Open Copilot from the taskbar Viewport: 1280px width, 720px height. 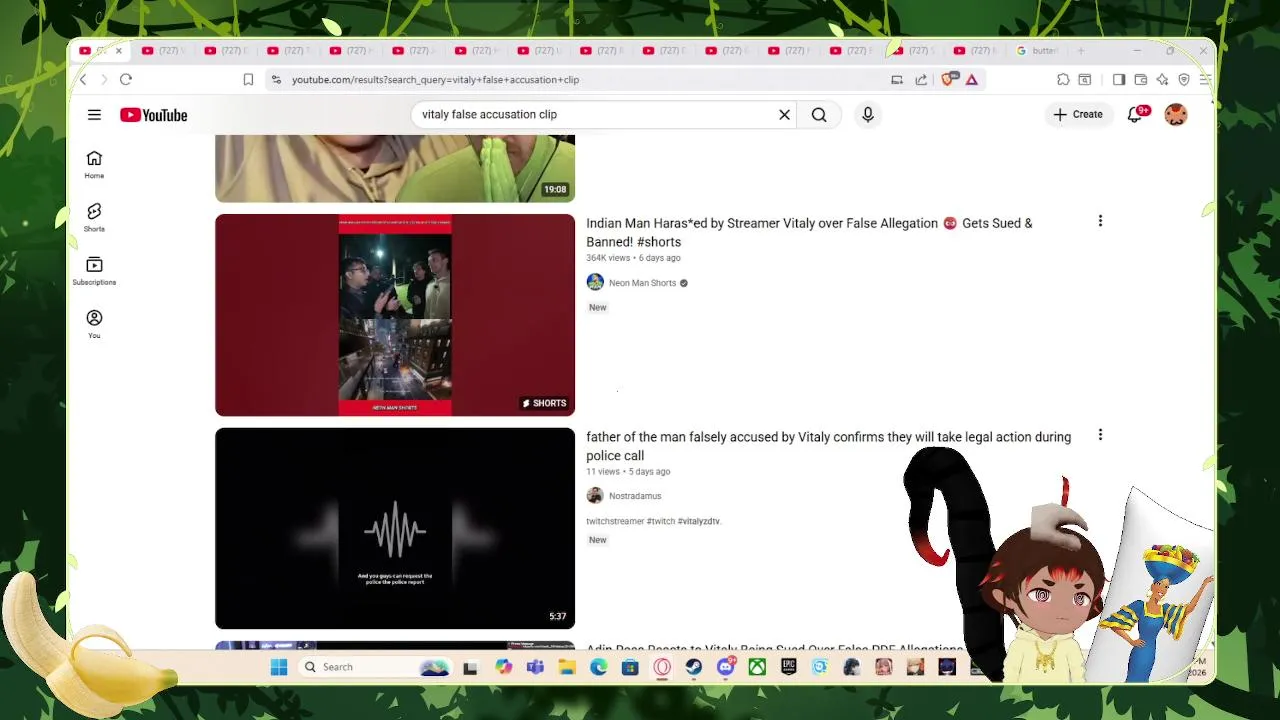503,667
